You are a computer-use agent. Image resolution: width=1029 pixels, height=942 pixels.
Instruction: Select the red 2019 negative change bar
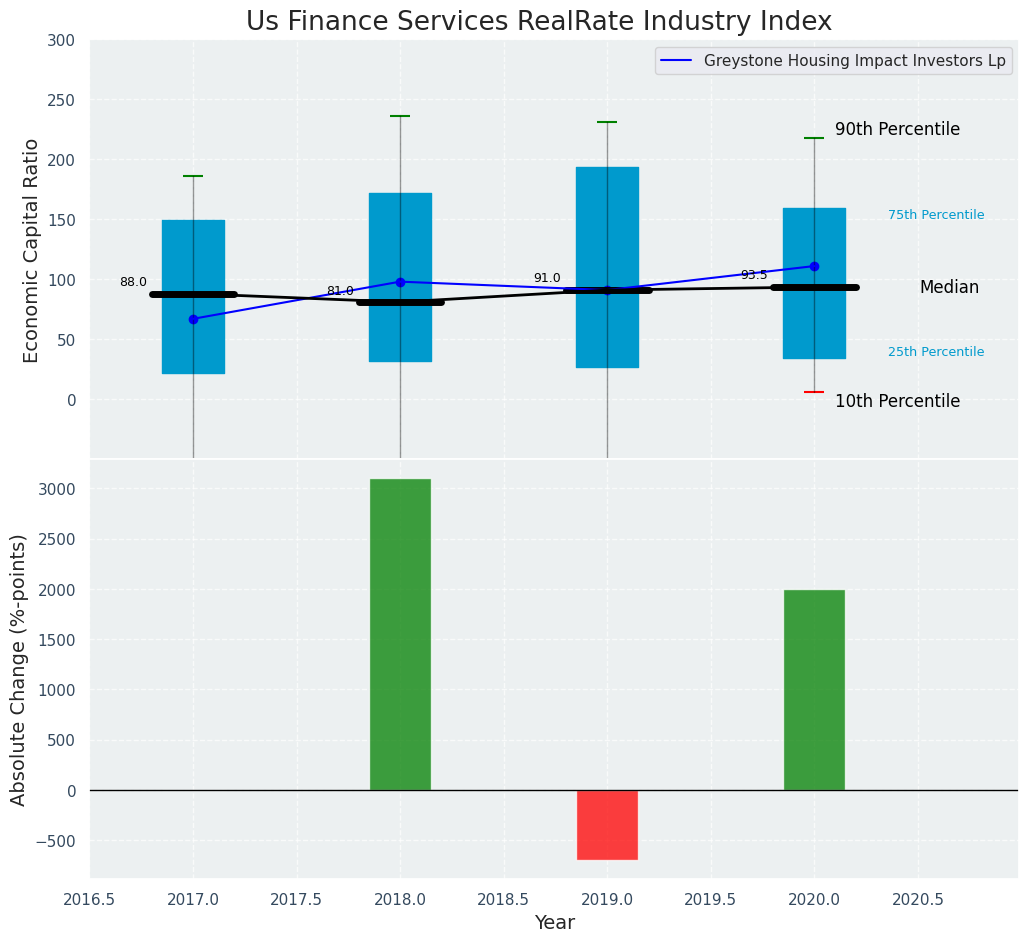tap(607, 824)
